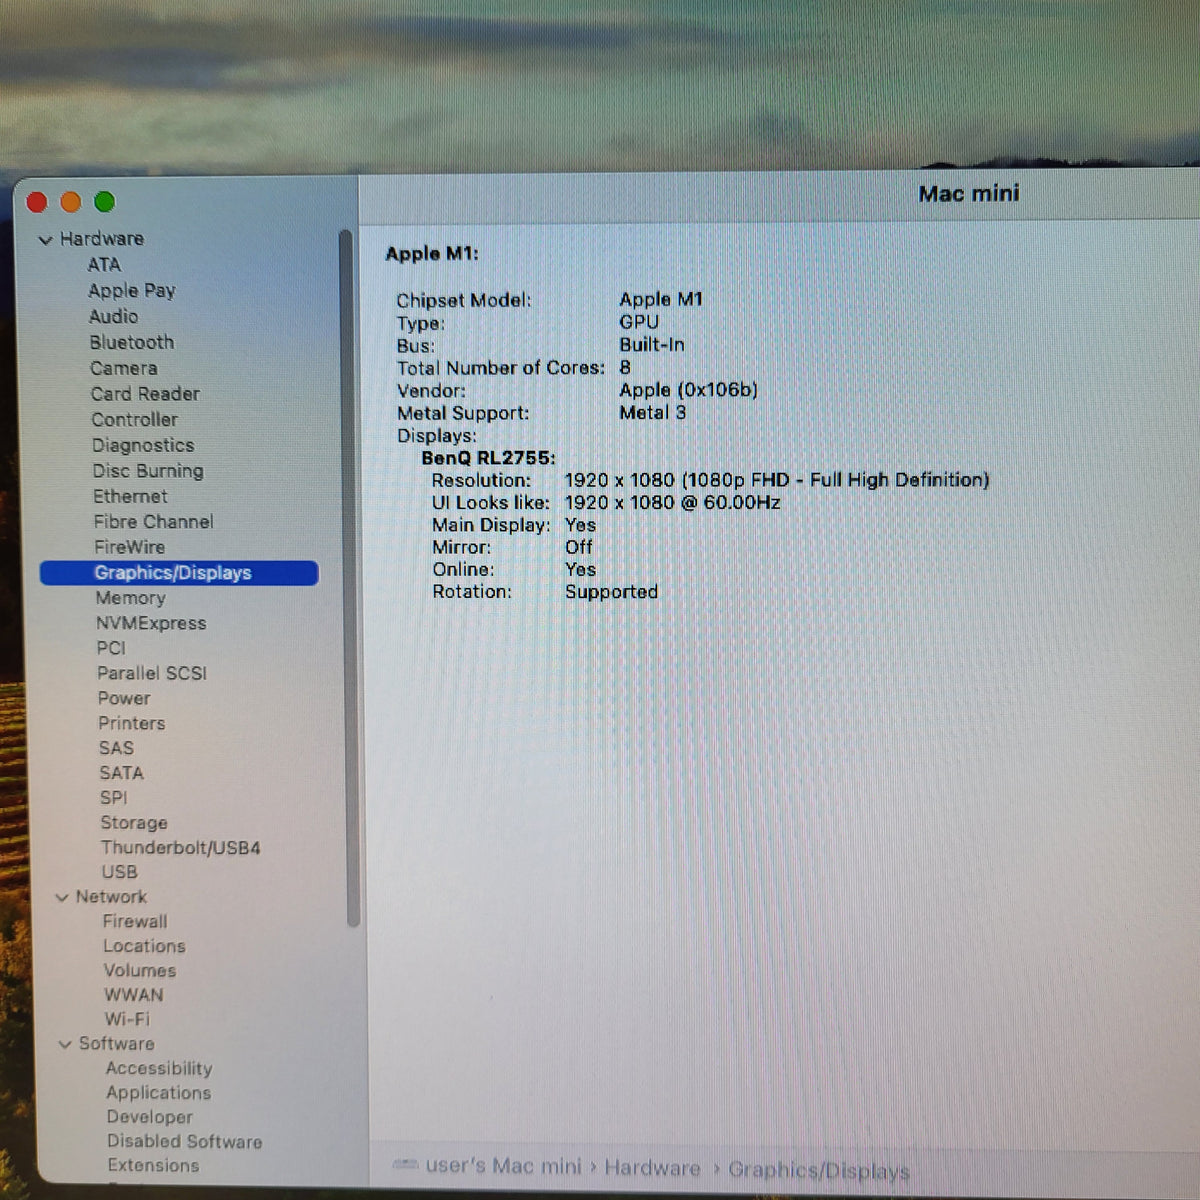
Task: Select Fibre Channel in the sidebar
Action: pos(153,521)
